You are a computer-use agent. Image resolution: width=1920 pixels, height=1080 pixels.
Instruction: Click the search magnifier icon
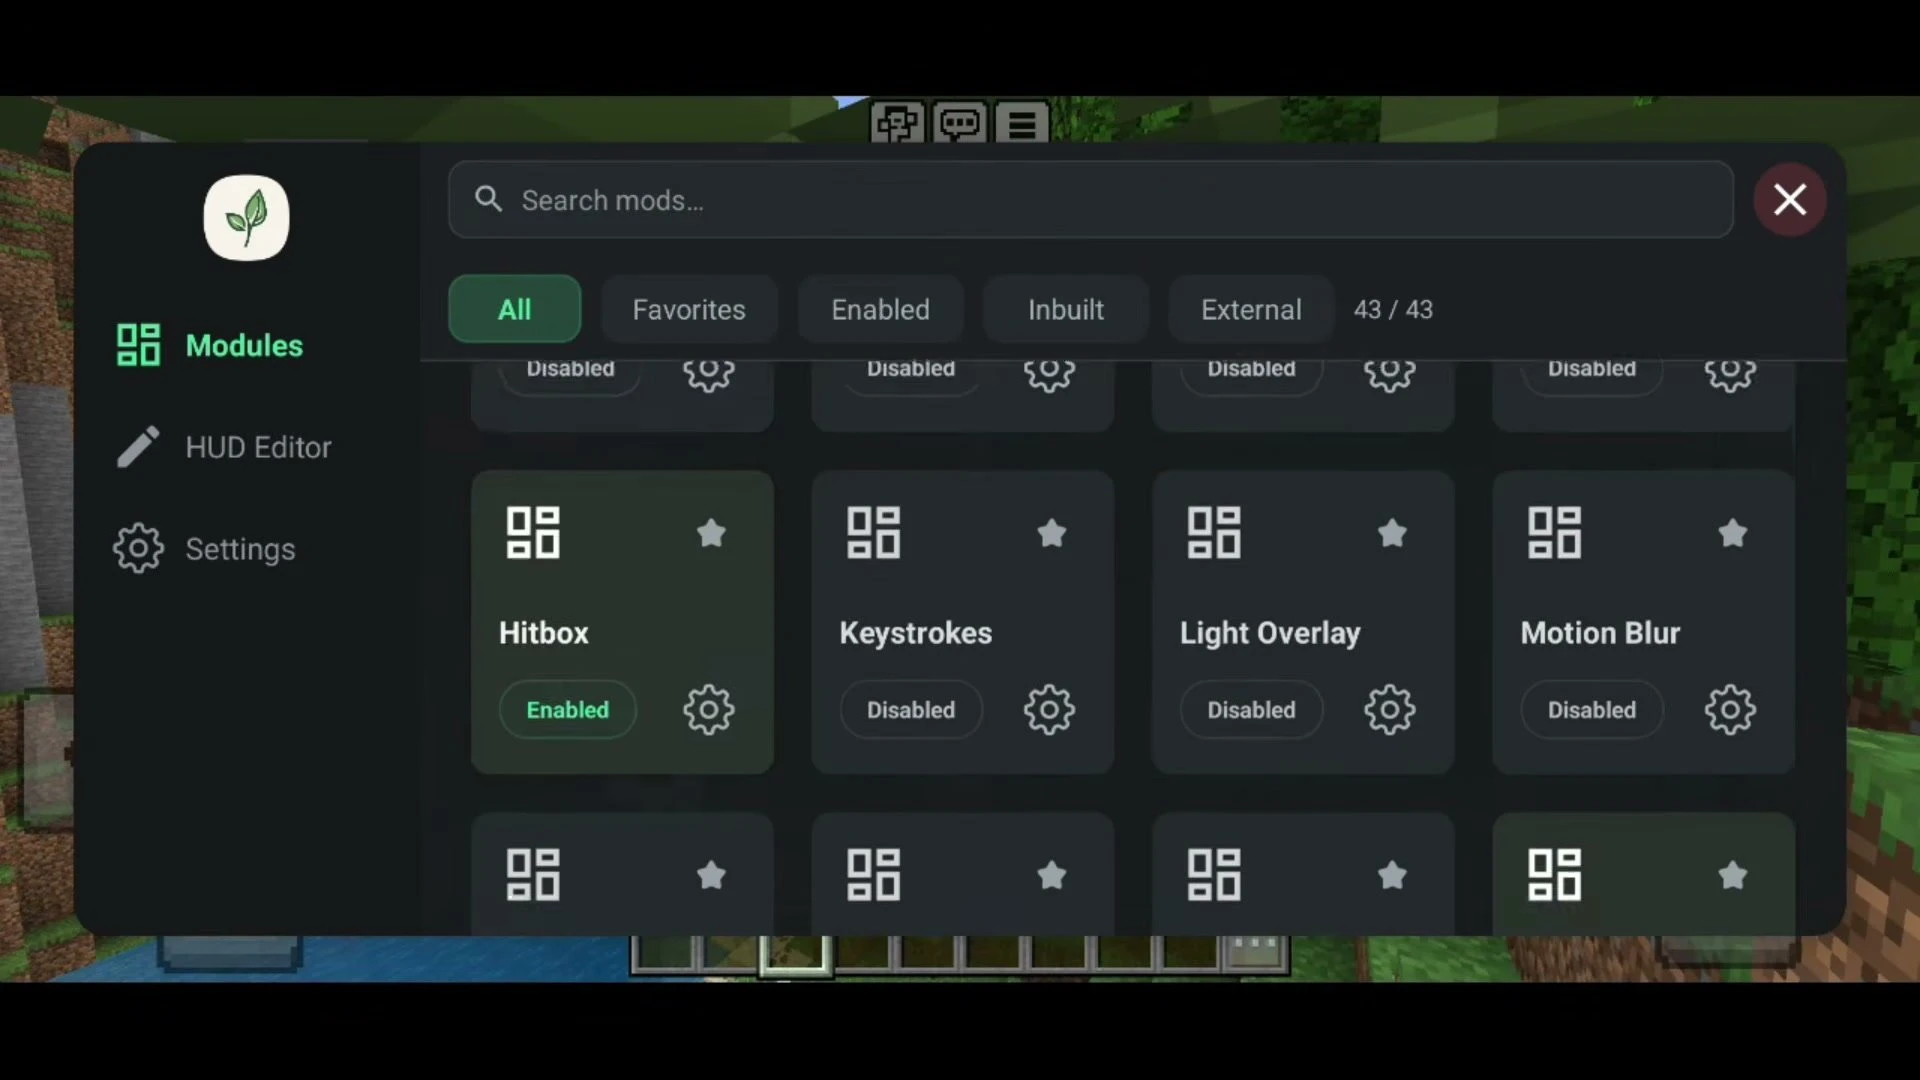click(x=488, y=199)
